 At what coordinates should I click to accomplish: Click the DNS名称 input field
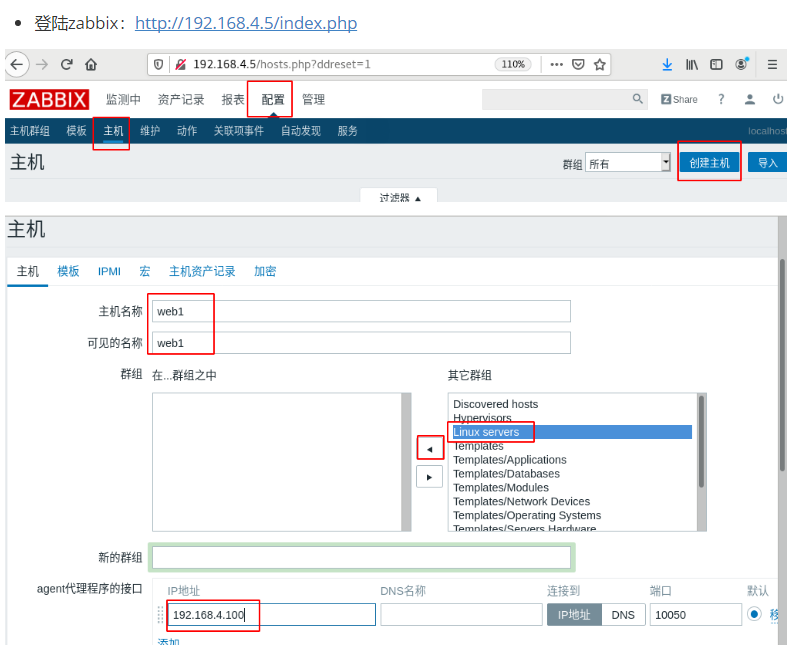click(461, 615)
